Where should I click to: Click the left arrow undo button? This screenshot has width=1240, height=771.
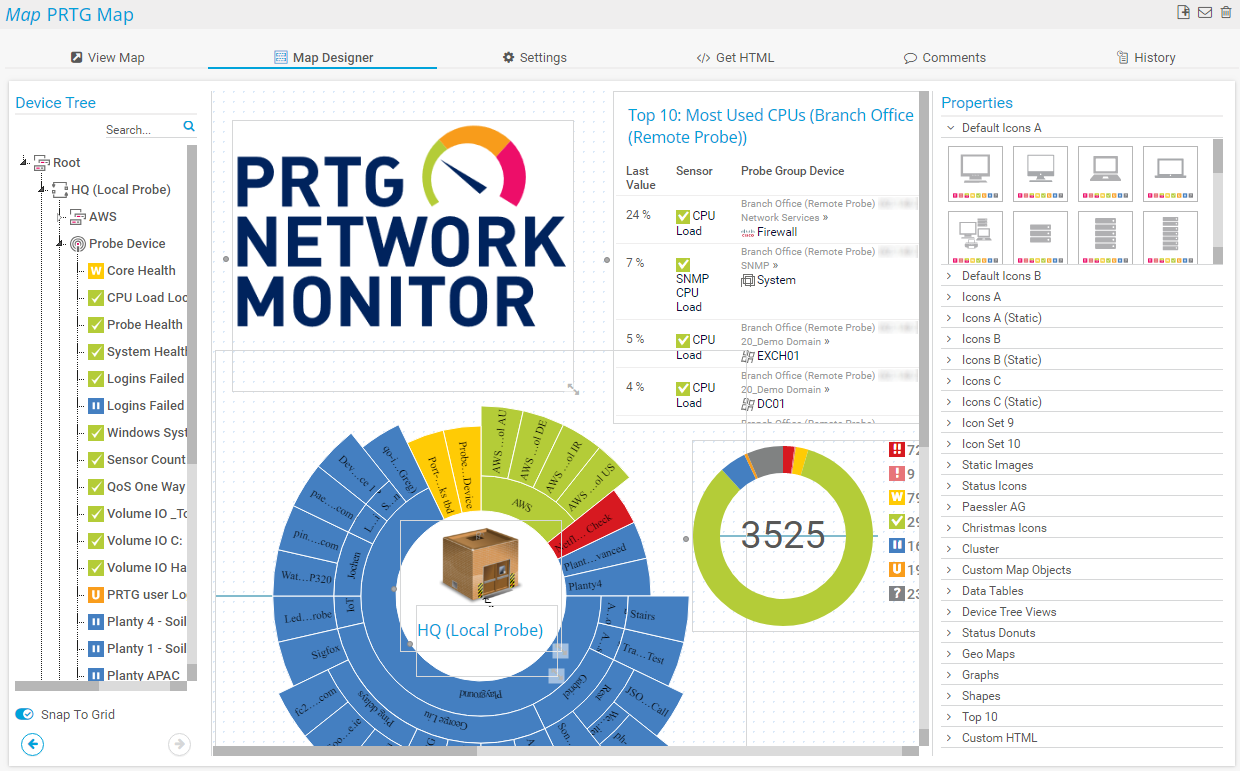(x=33, y=744)
